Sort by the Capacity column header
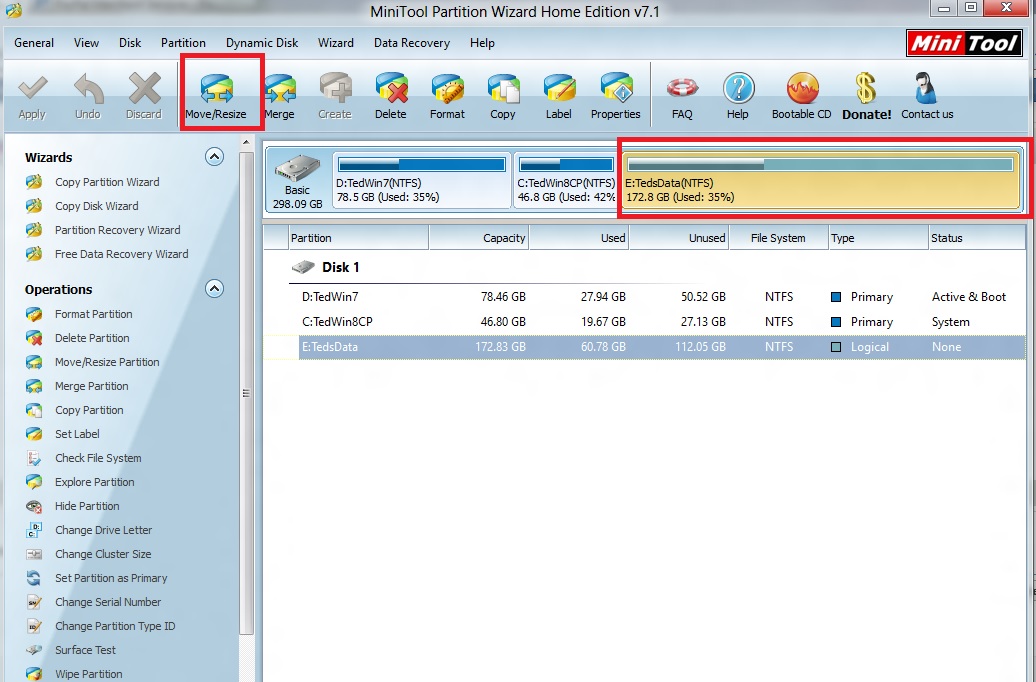Viewport: 1036px width, 682px height. [x=478, y=238]
